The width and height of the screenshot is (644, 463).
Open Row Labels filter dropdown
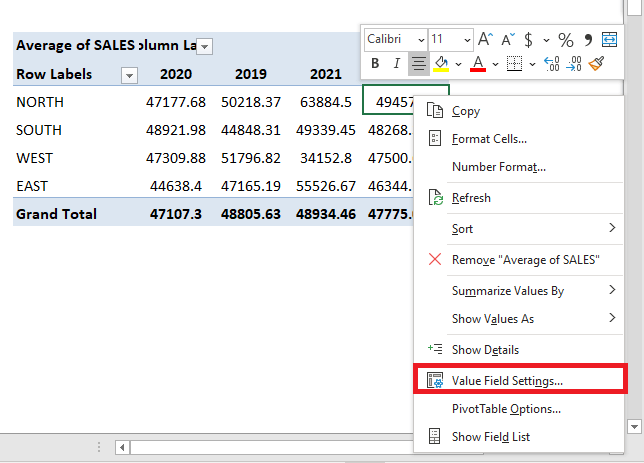(x=129, y=76)
